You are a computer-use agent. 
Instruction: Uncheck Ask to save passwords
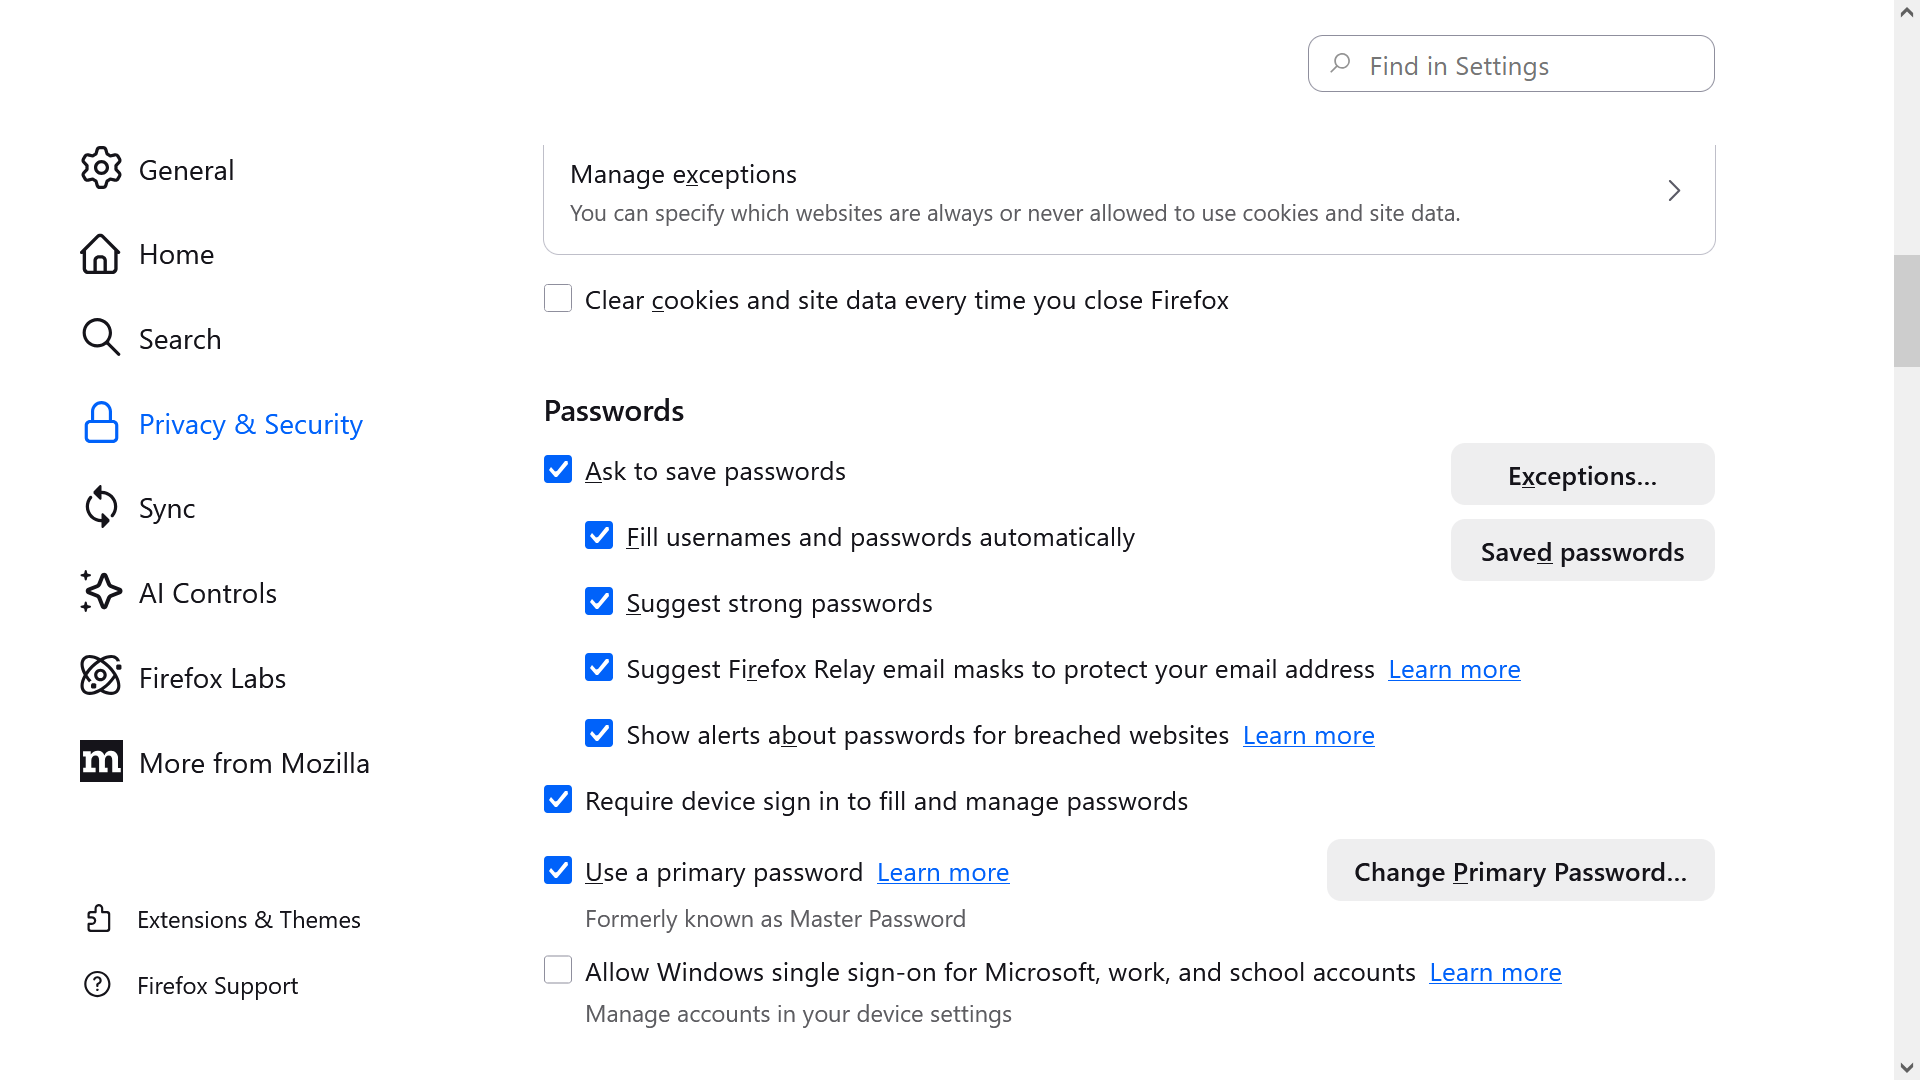click(558, 470)
